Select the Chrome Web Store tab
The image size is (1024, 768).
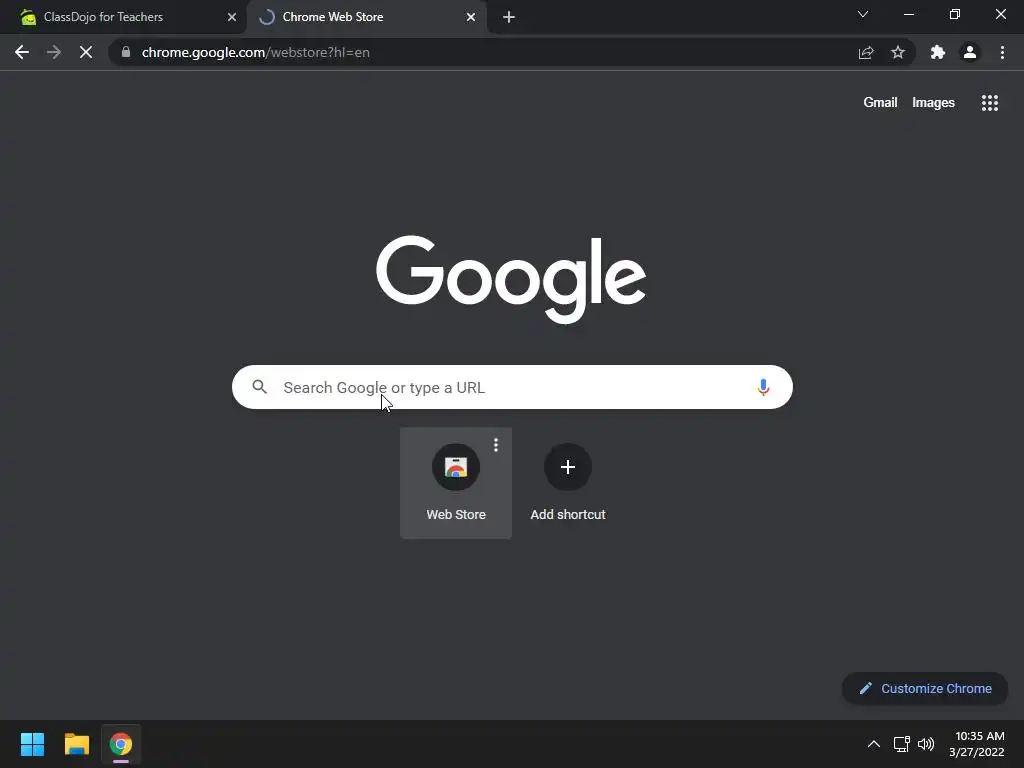click(367, 17)
